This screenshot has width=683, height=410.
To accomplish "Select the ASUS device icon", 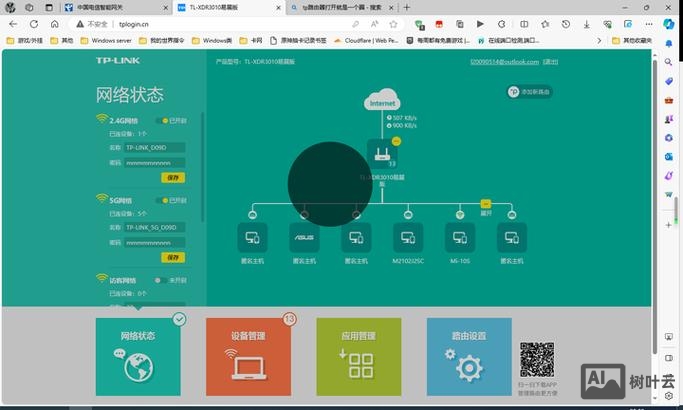I will [303, 237].
